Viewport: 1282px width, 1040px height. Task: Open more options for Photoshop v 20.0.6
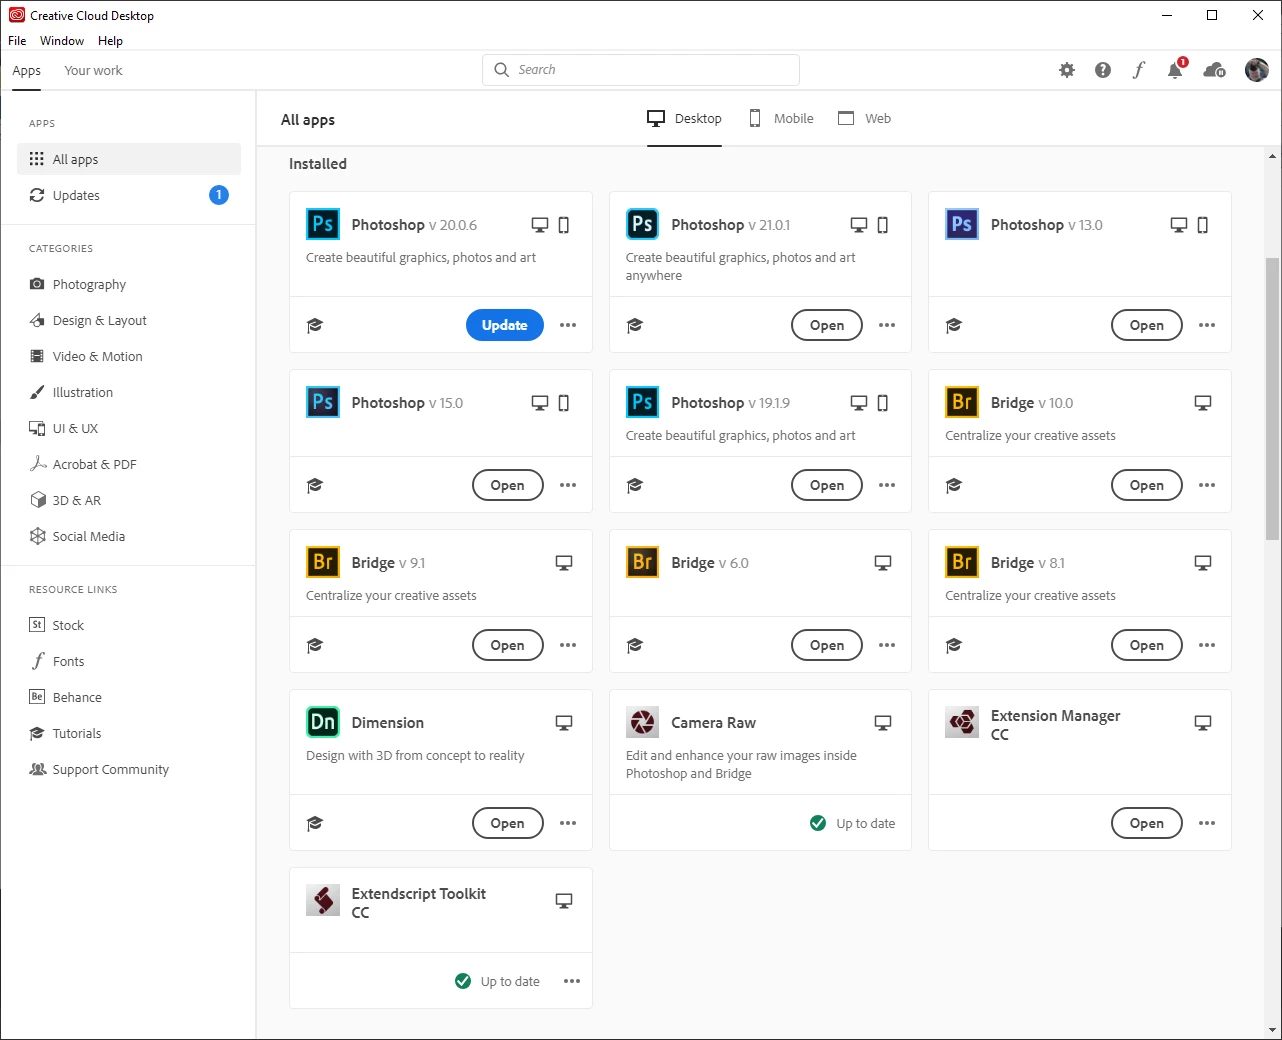568,325
